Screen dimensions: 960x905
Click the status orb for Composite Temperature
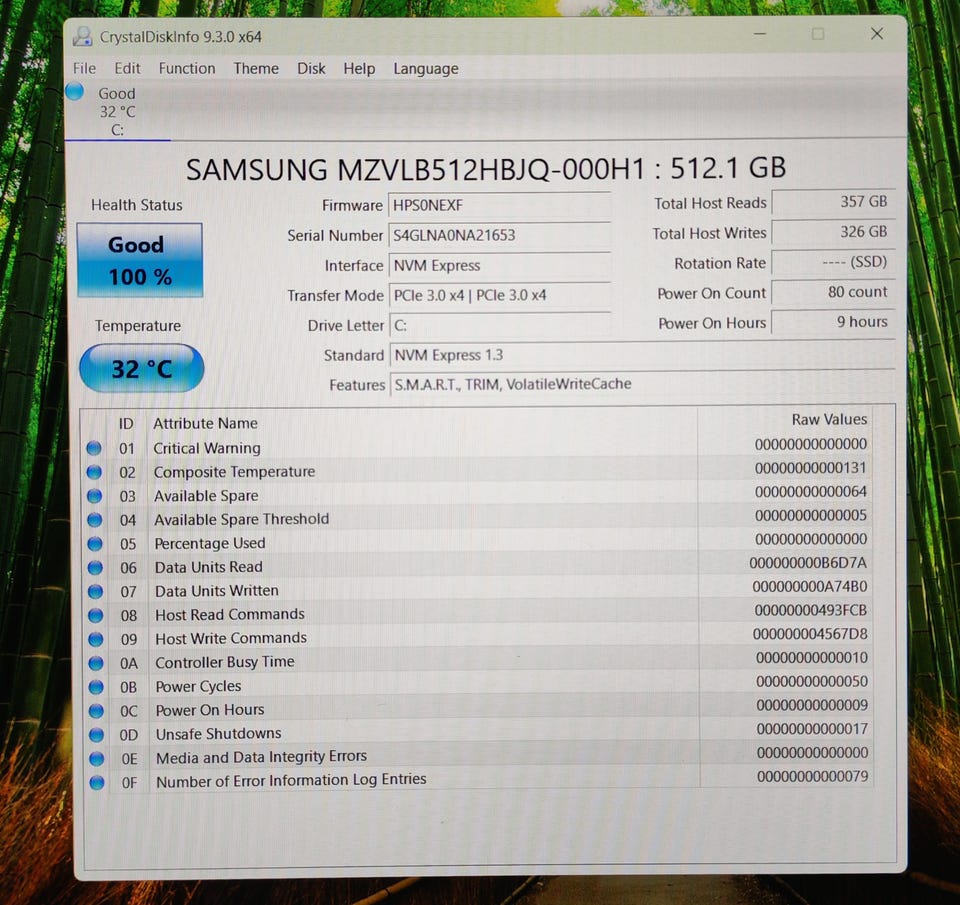94,472
